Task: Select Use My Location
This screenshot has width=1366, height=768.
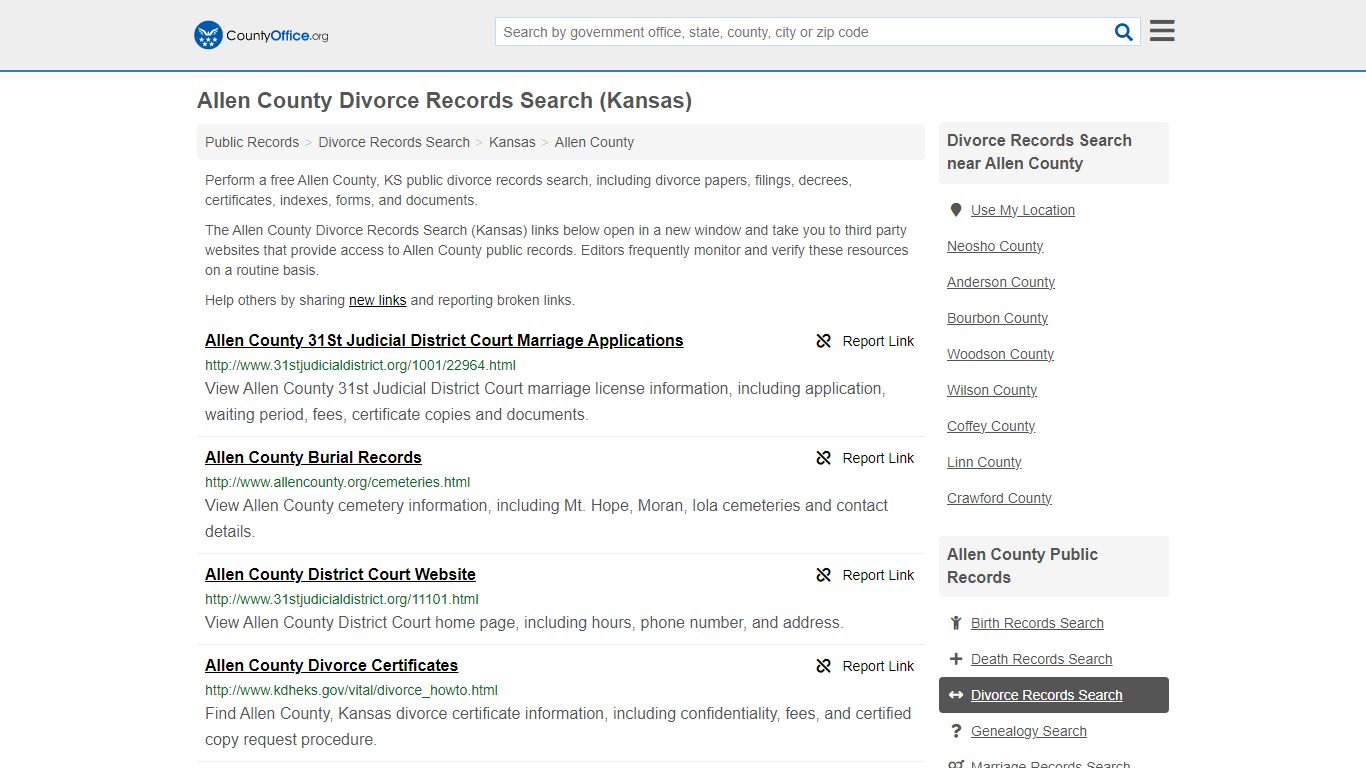Action: pos(1022,210)
